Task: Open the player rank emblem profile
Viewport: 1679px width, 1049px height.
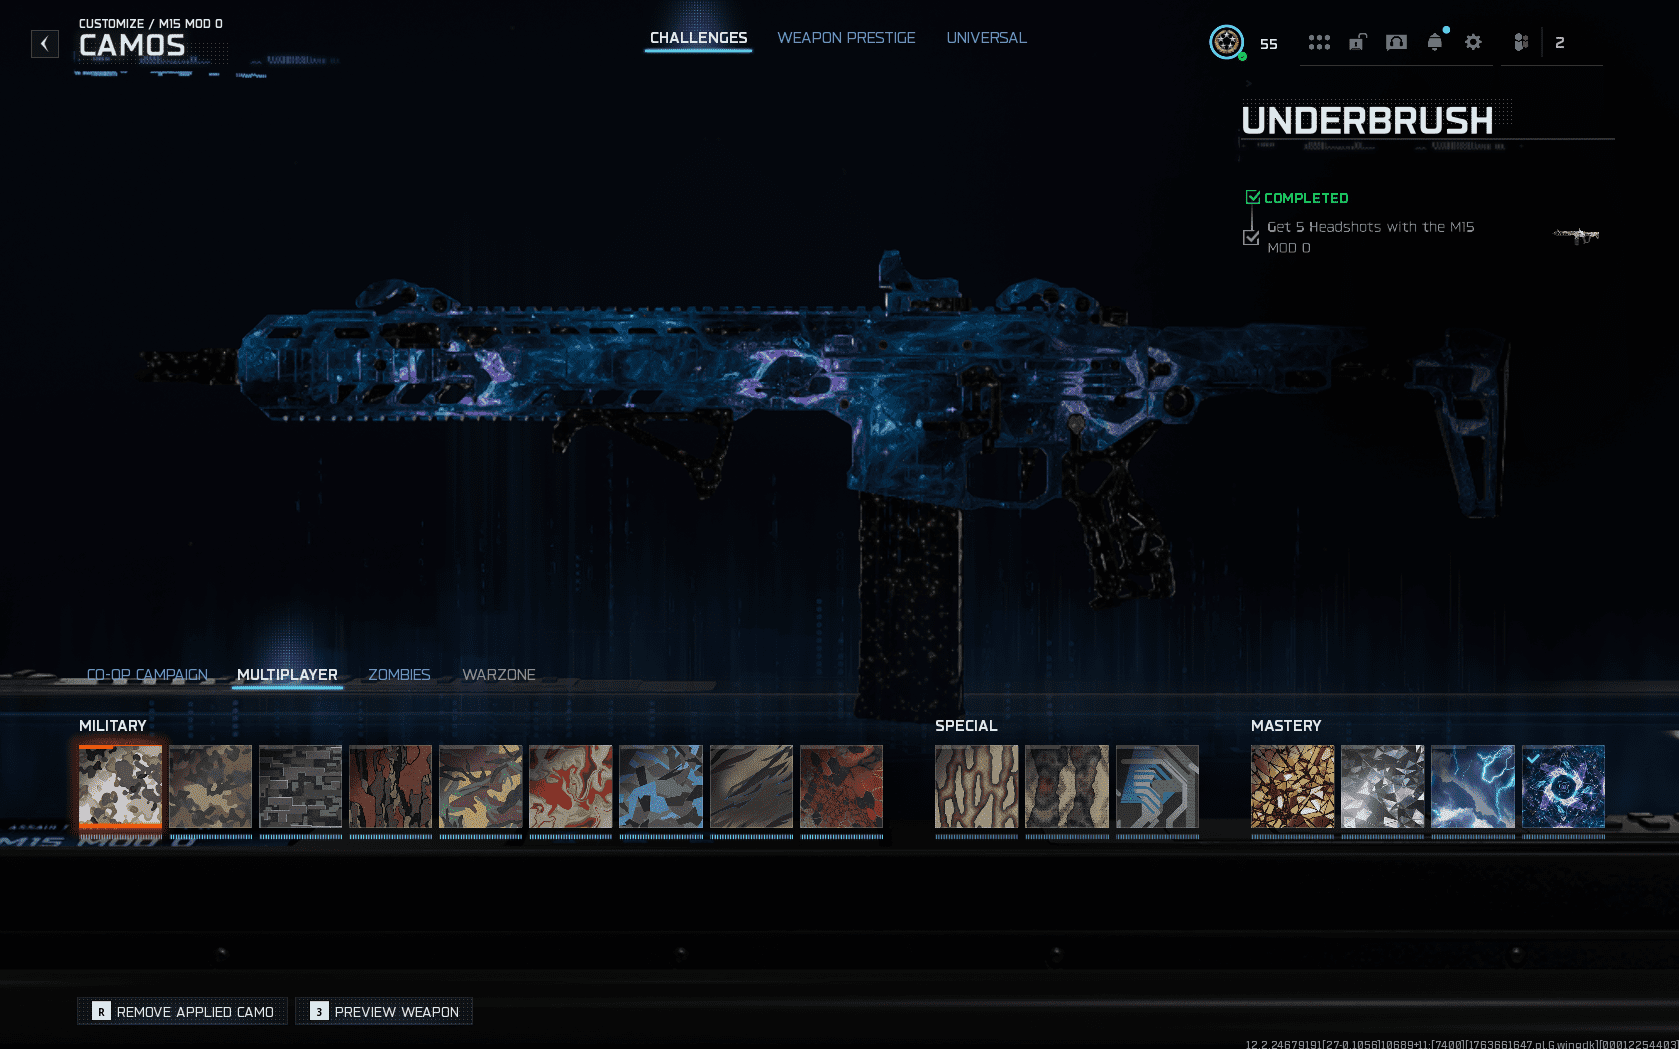Action: coord(1226,43)
